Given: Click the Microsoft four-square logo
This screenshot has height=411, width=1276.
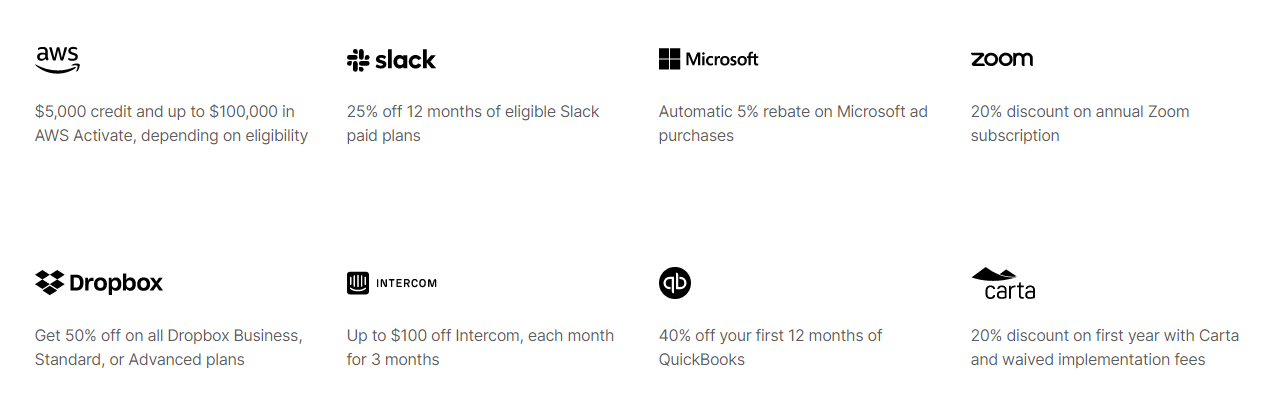Looking at the screenshot, I should [669, 59].
